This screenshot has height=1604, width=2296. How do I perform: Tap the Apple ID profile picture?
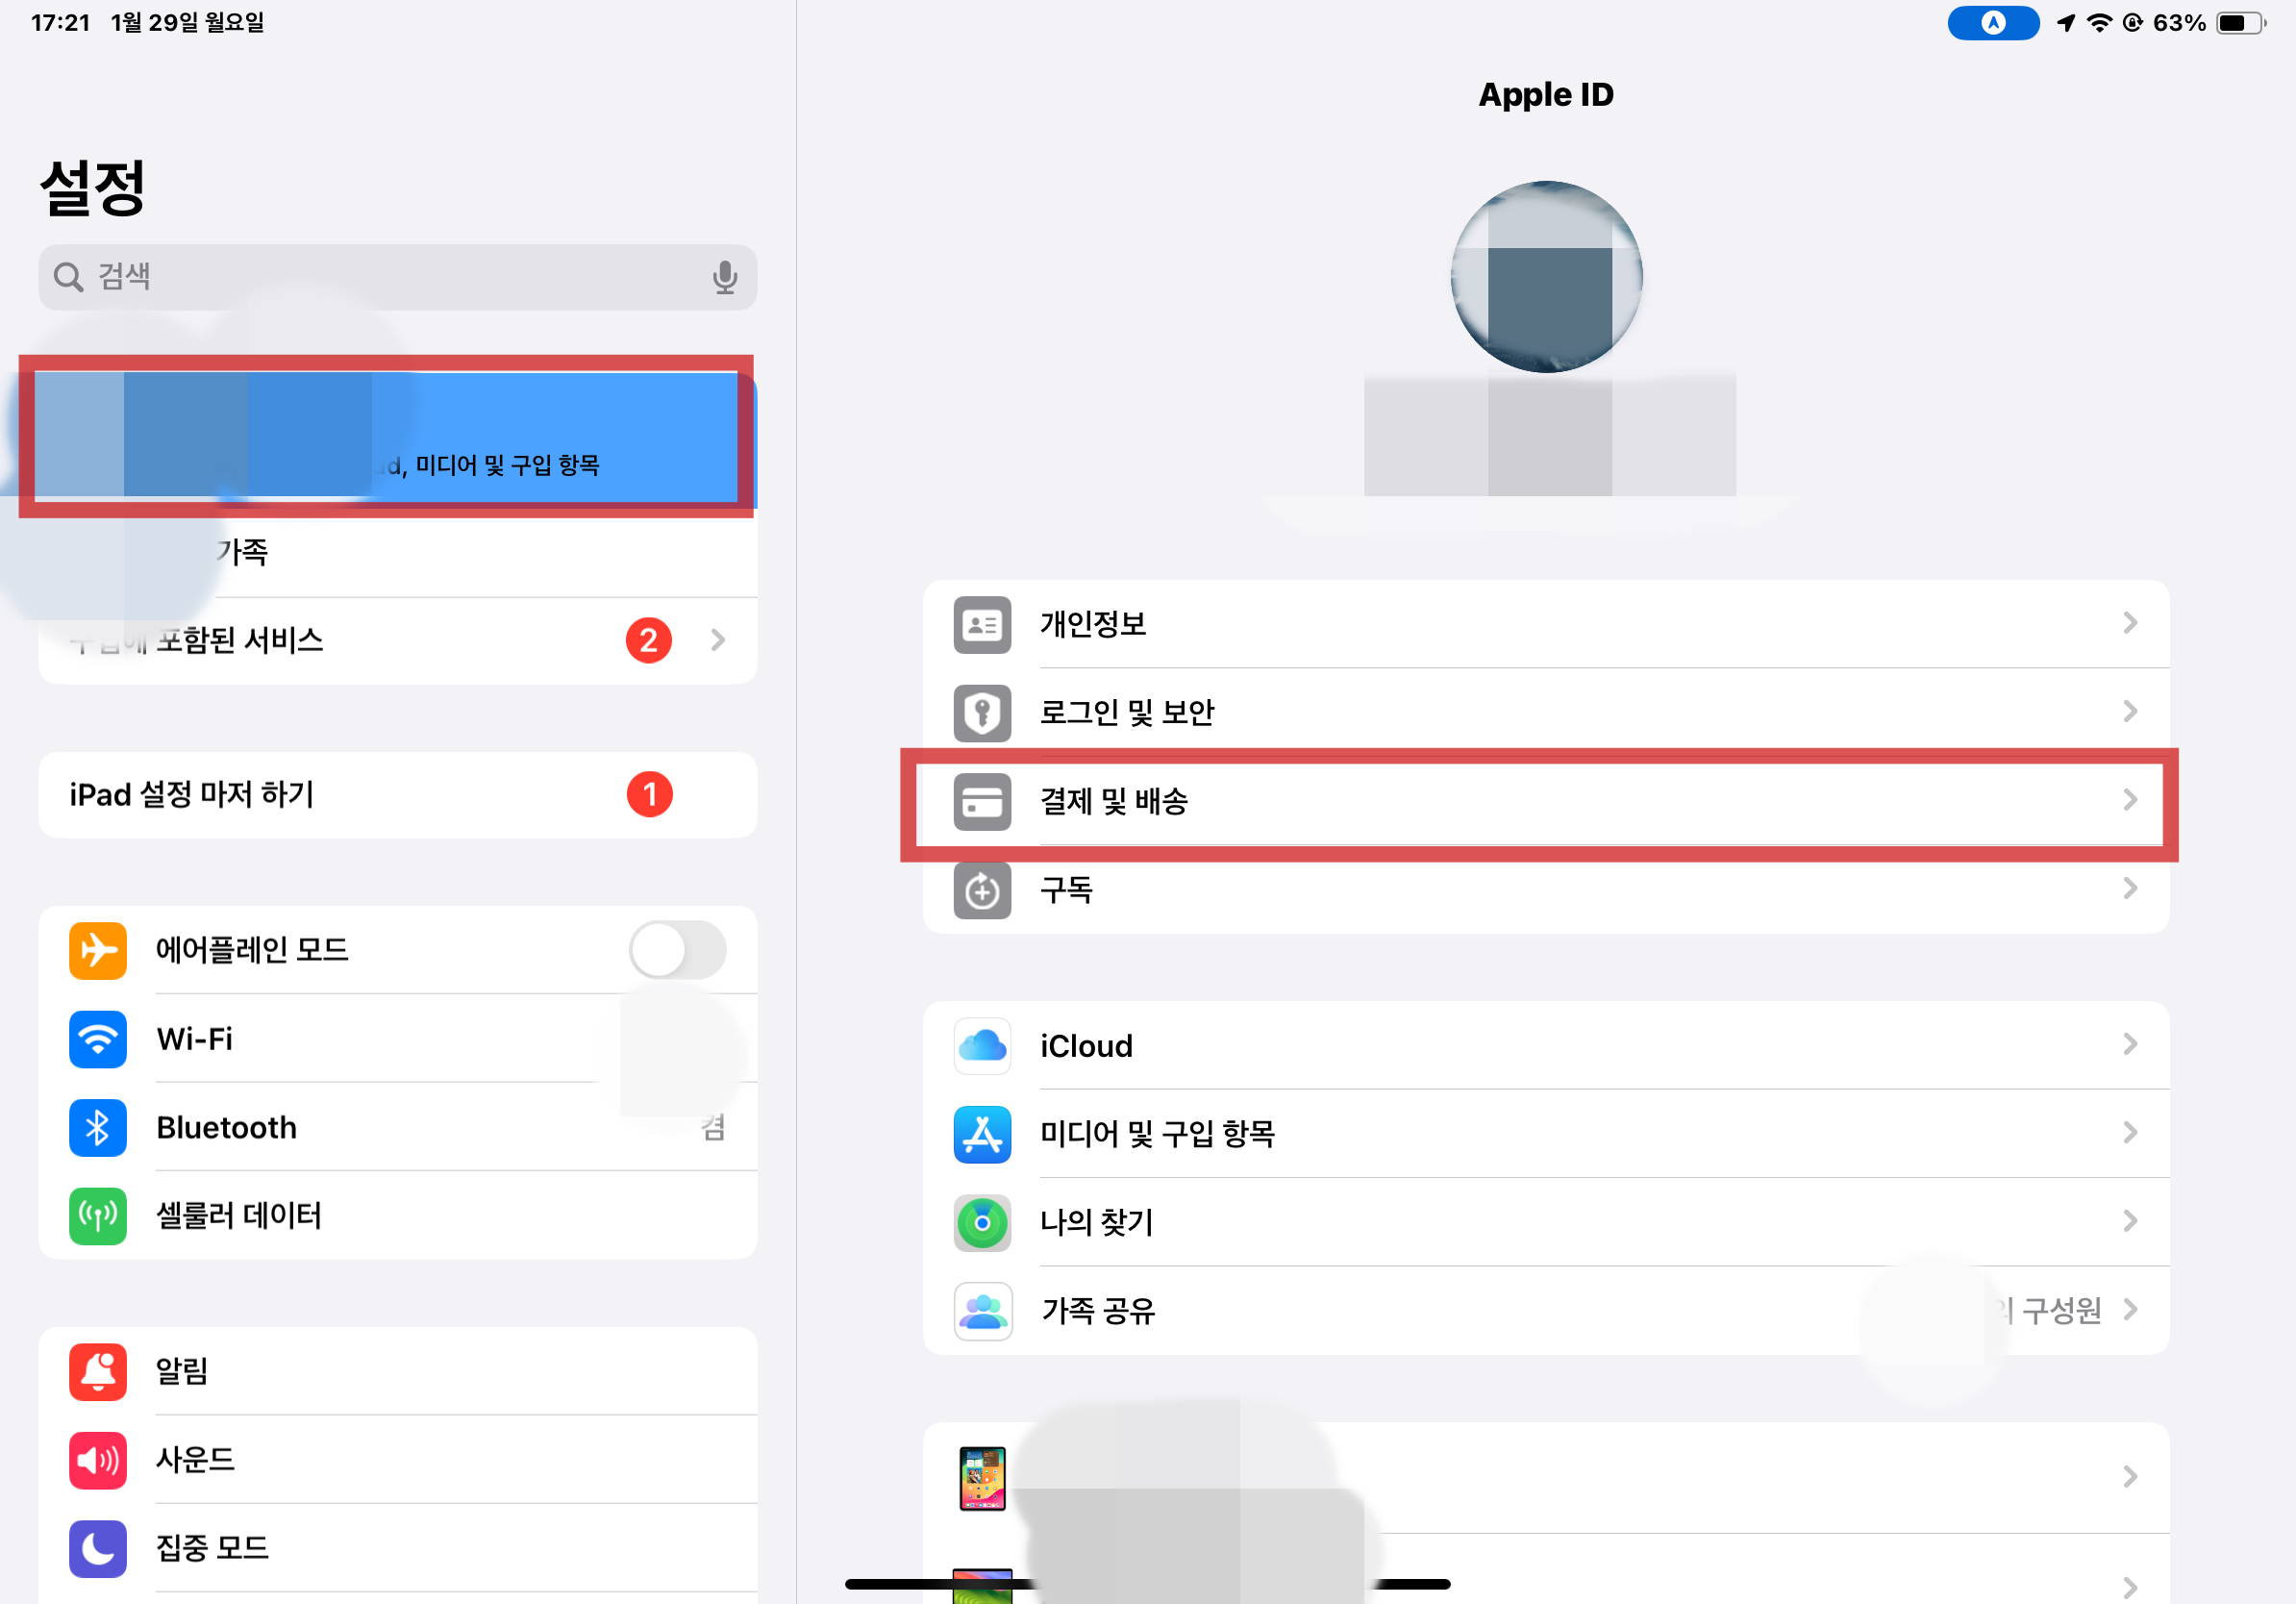pos(1545,277)
